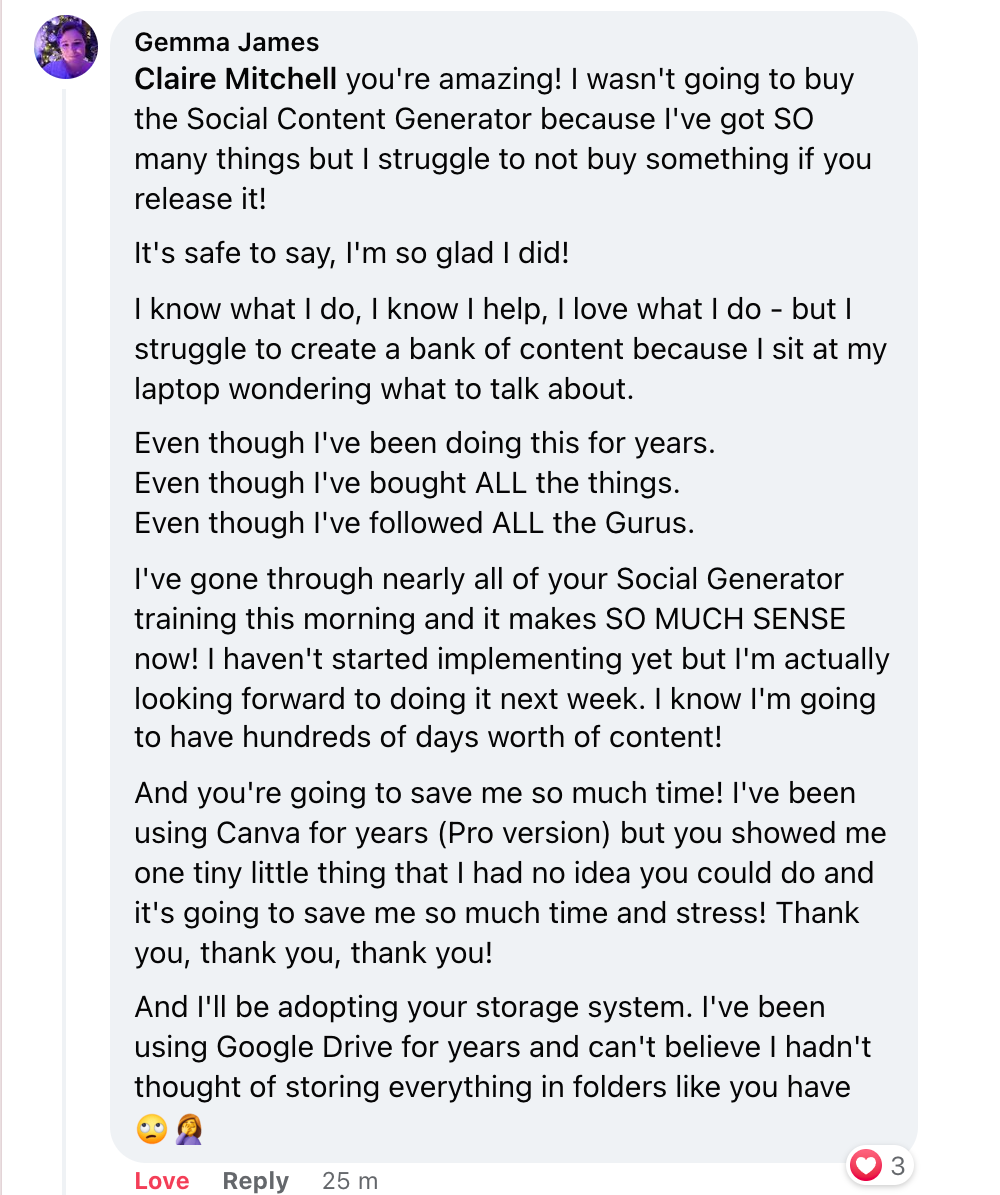This screenshot has width=1000, height=1195.
Task: Click the line "Even though I've followed ALL the Gurus"
Action: click(x=415, y=523)
